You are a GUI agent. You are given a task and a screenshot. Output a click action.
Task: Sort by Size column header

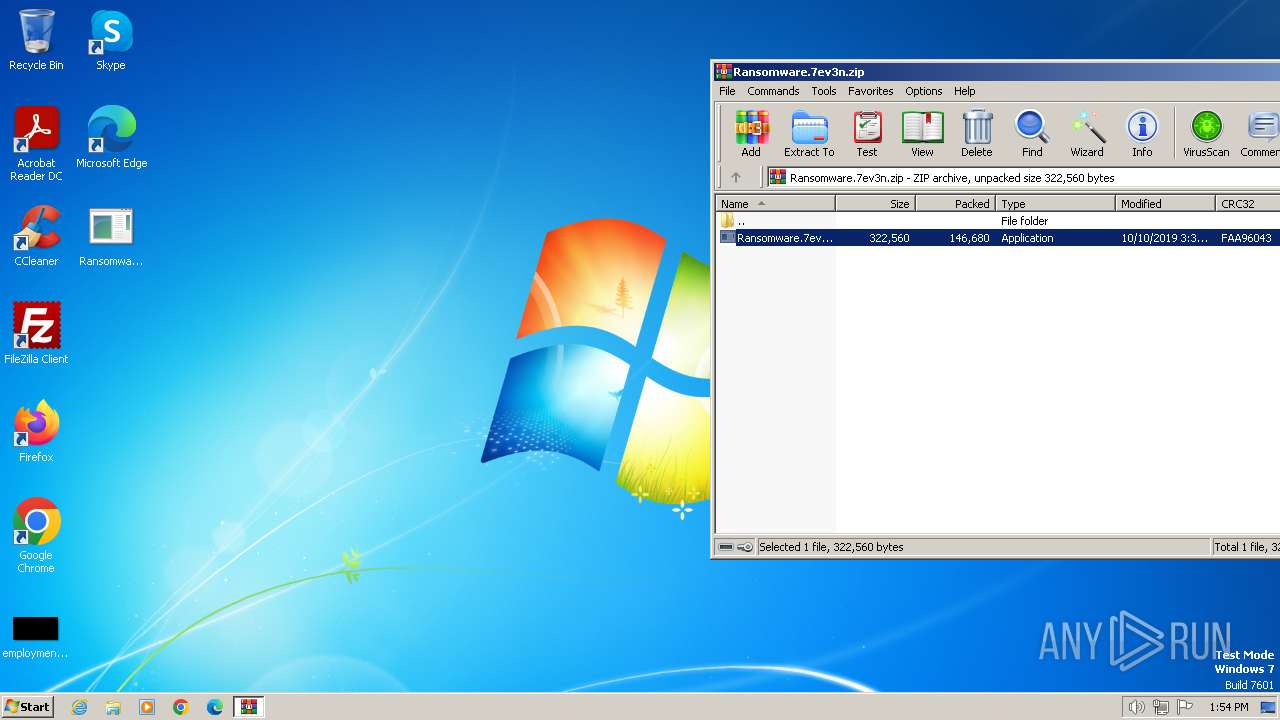[x=875, y=203]
